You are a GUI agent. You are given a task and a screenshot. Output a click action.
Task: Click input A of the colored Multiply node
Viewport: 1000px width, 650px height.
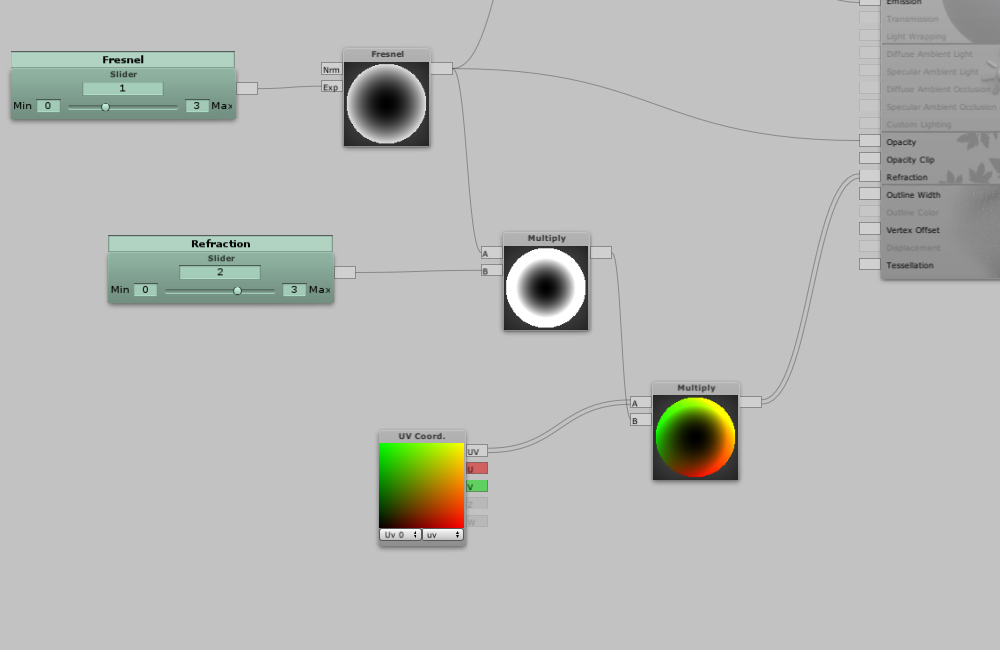click(641, 403)
